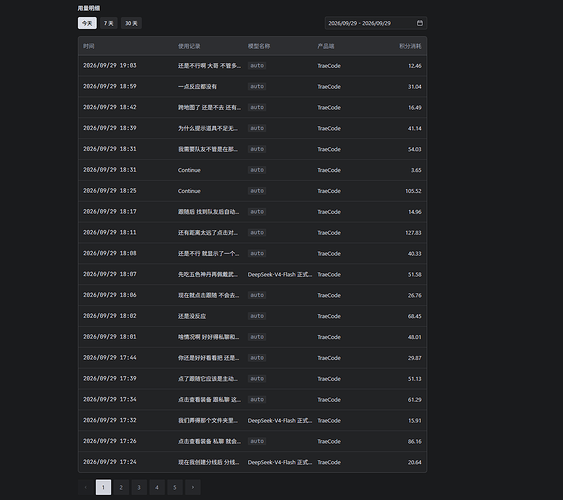Viewport: 563px width, 500px height.
Task: Click the credit value 61.29
Action: pos(415,399)
